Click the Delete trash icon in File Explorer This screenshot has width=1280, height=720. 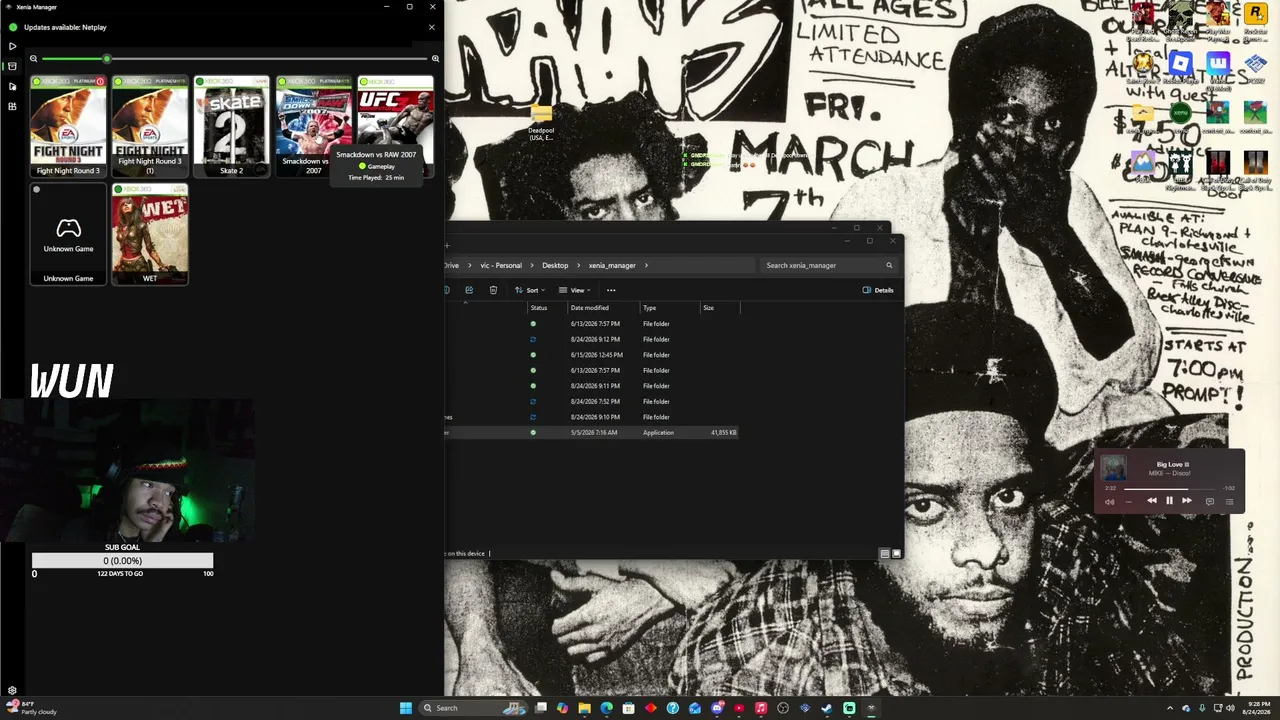pos(493,290)
